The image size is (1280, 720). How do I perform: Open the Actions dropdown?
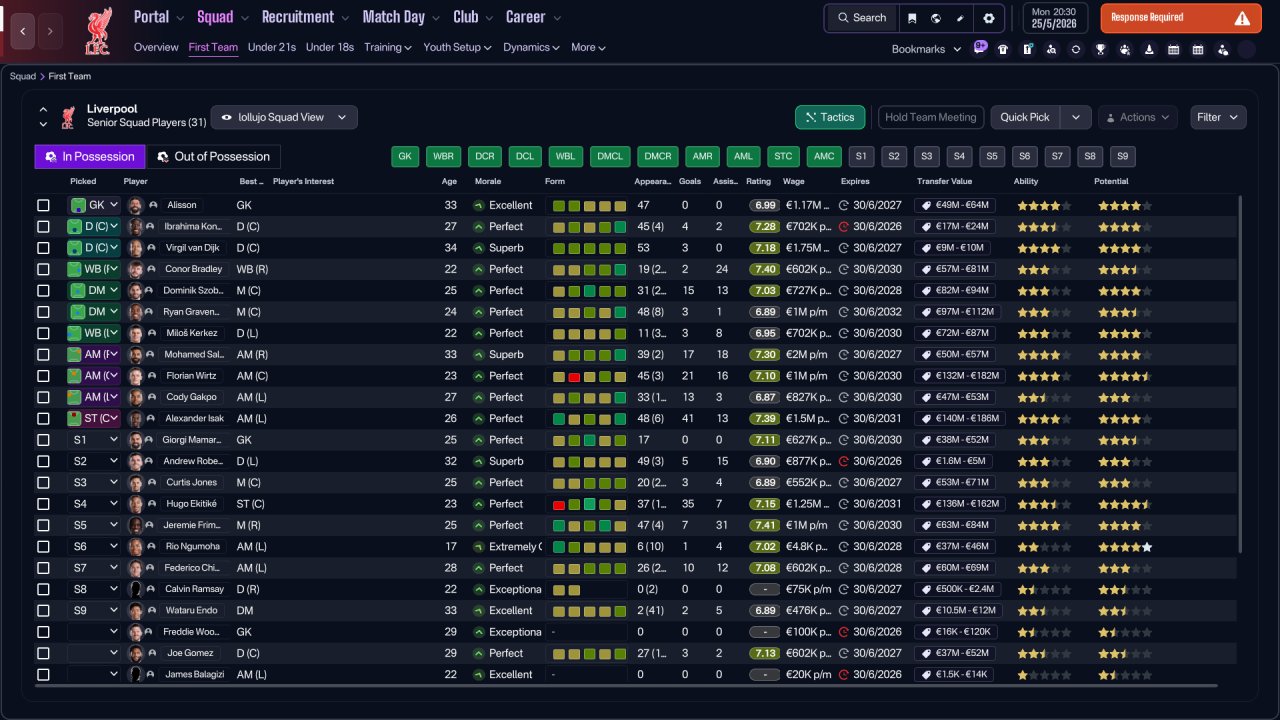[1140, 117]
